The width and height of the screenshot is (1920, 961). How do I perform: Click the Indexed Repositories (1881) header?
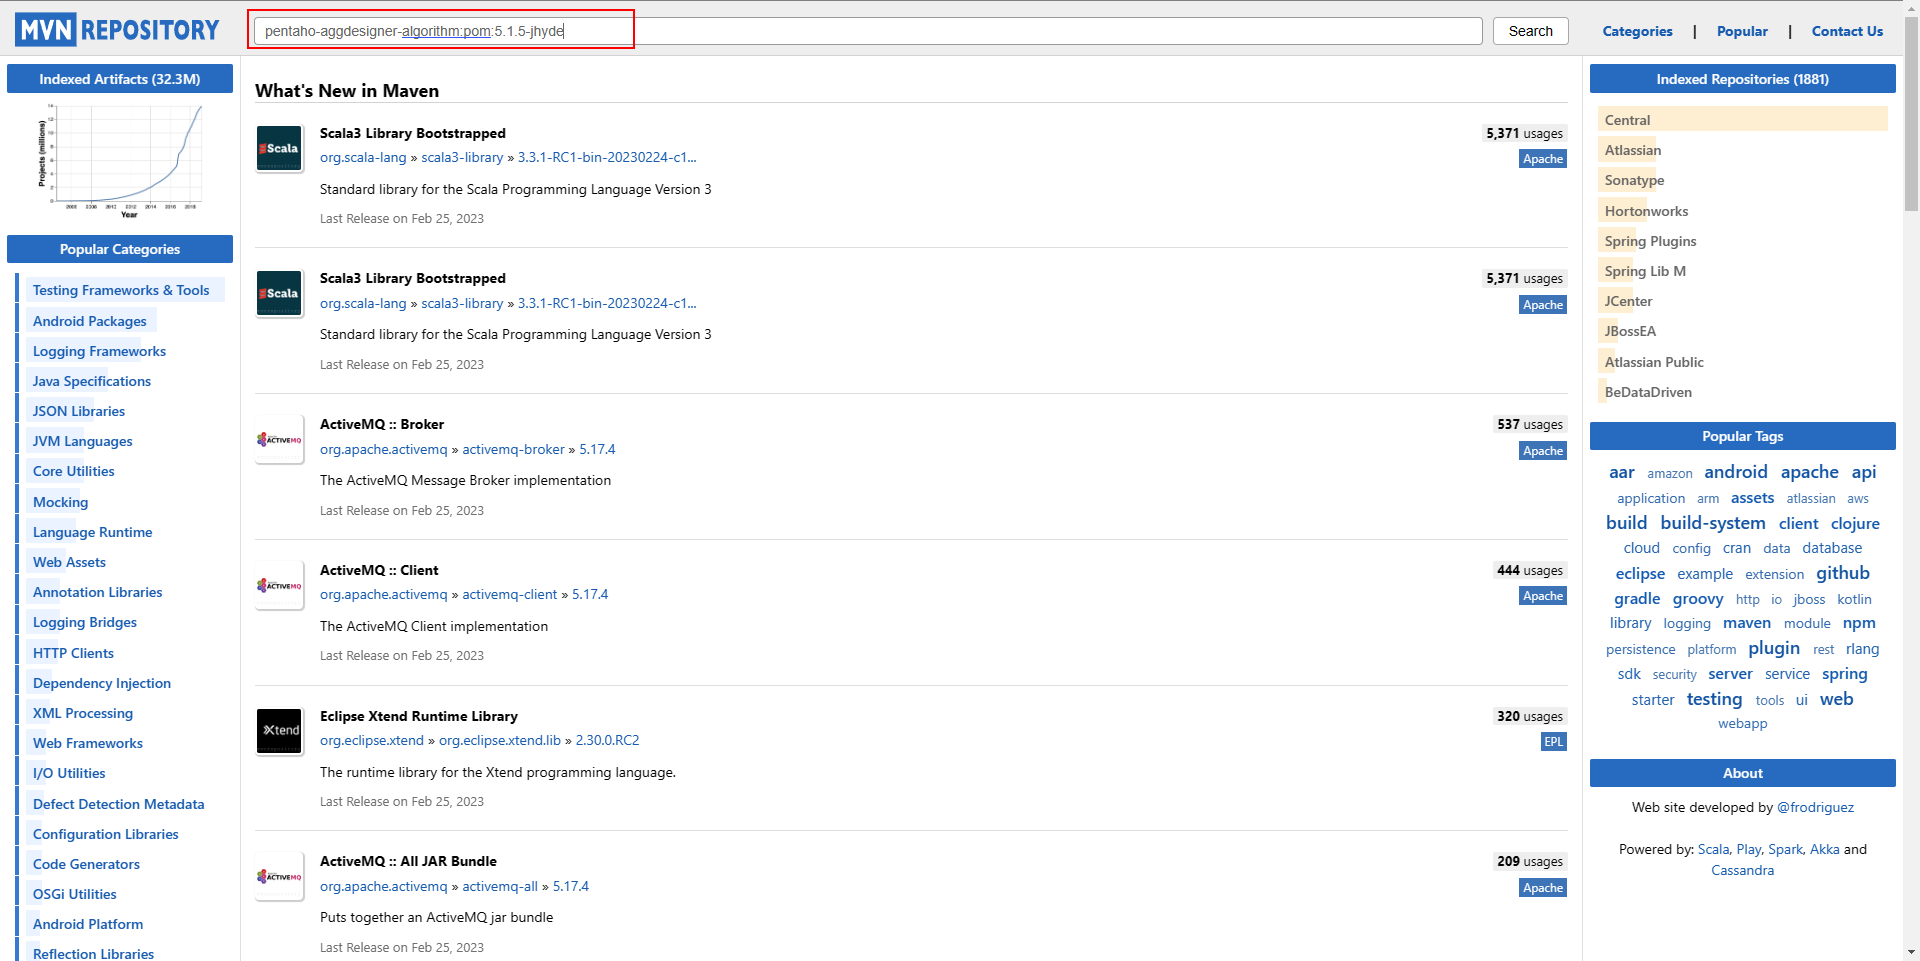[1742, 79]
